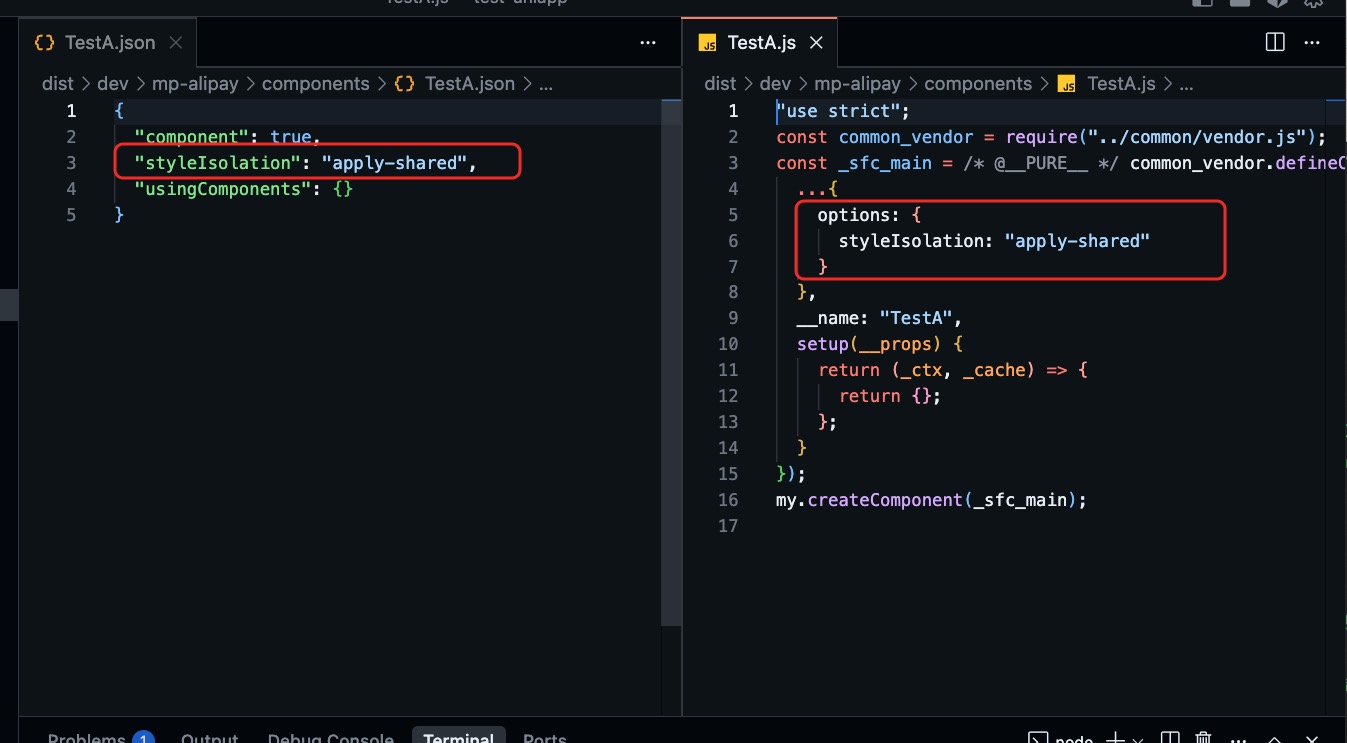Image resolution: width=1347 pixels, height=743 pixels.
Task: Expand 'mp-alipay' breadcrumb in right editor
Action: click(857, 84)
